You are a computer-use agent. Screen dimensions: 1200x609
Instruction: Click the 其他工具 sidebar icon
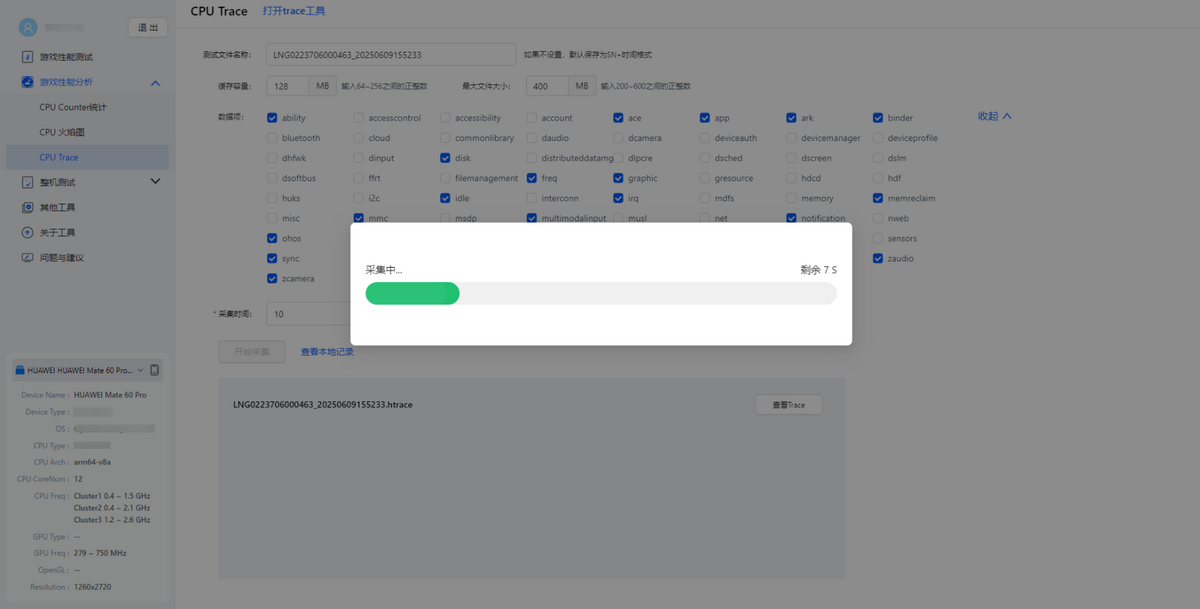point(28,207)
